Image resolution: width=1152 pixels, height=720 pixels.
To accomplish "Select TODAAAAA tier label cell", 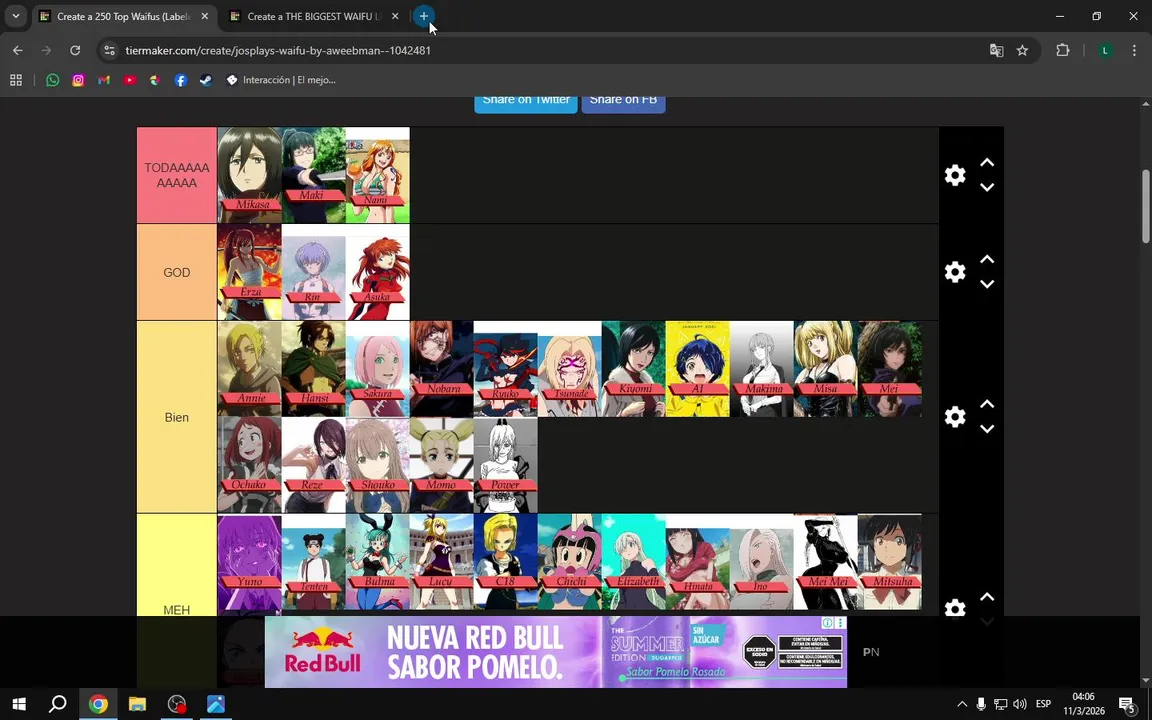I will point(176,175).
